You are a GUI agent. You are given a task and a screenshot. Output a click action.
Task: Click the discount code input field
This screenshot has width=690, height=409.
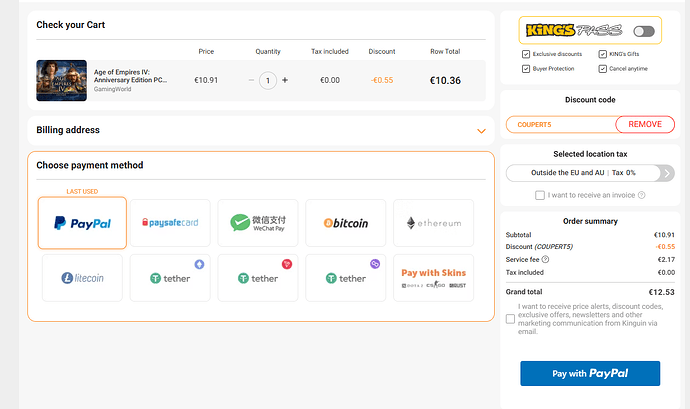coord(560,124)
